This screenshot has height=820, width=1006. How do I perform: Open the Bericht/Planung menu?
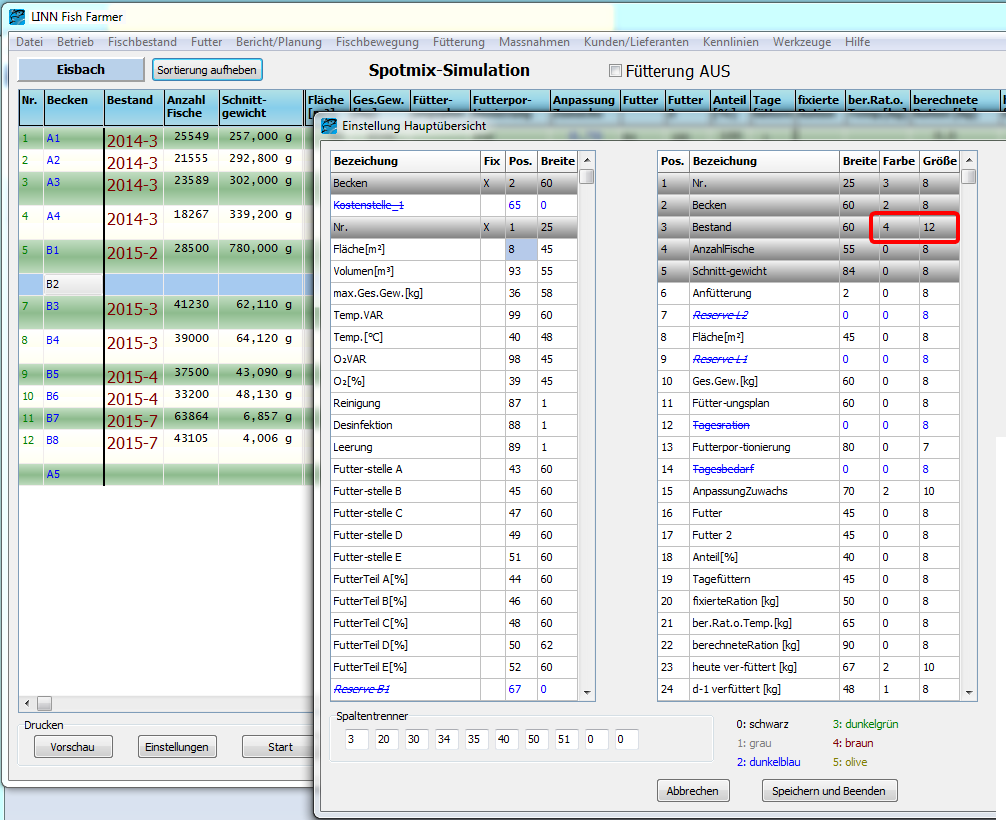coord(278,42)
